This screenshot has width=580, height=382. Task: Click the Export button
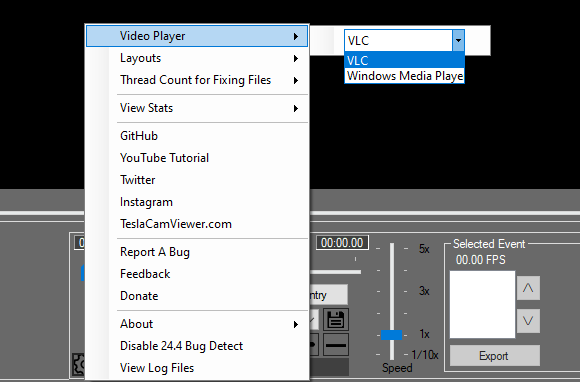click(x=495, y=356)
